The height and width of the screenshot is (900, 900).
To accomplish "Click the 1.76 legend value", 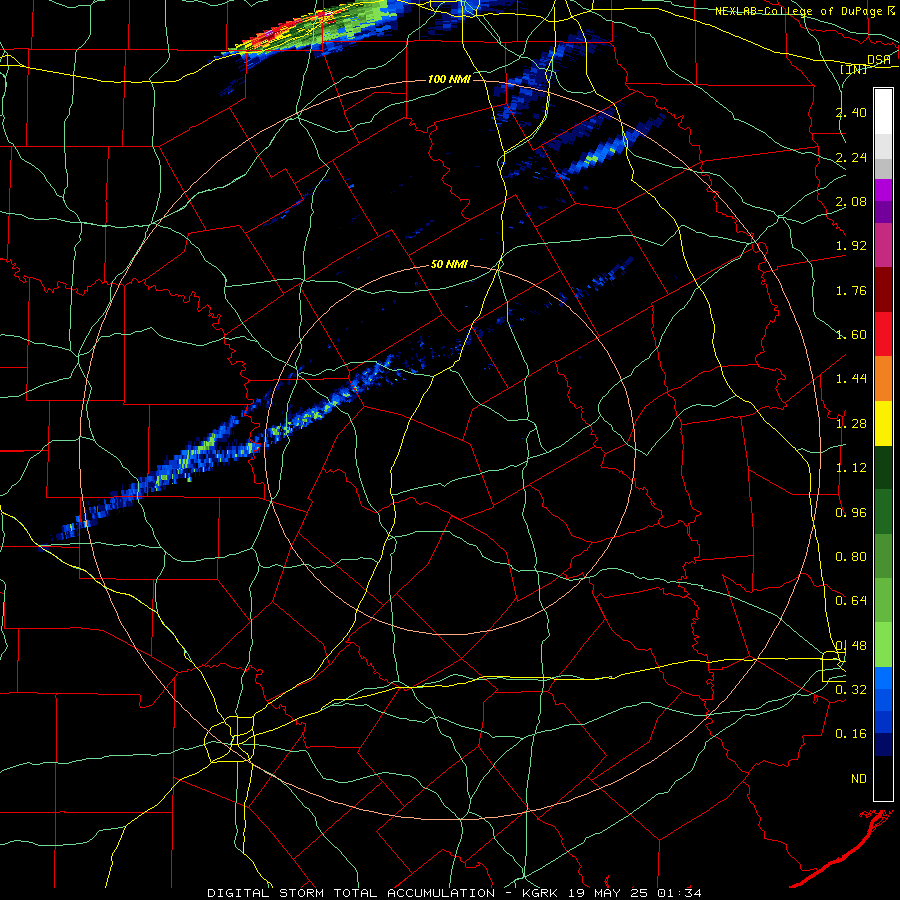I will (851, 290).
